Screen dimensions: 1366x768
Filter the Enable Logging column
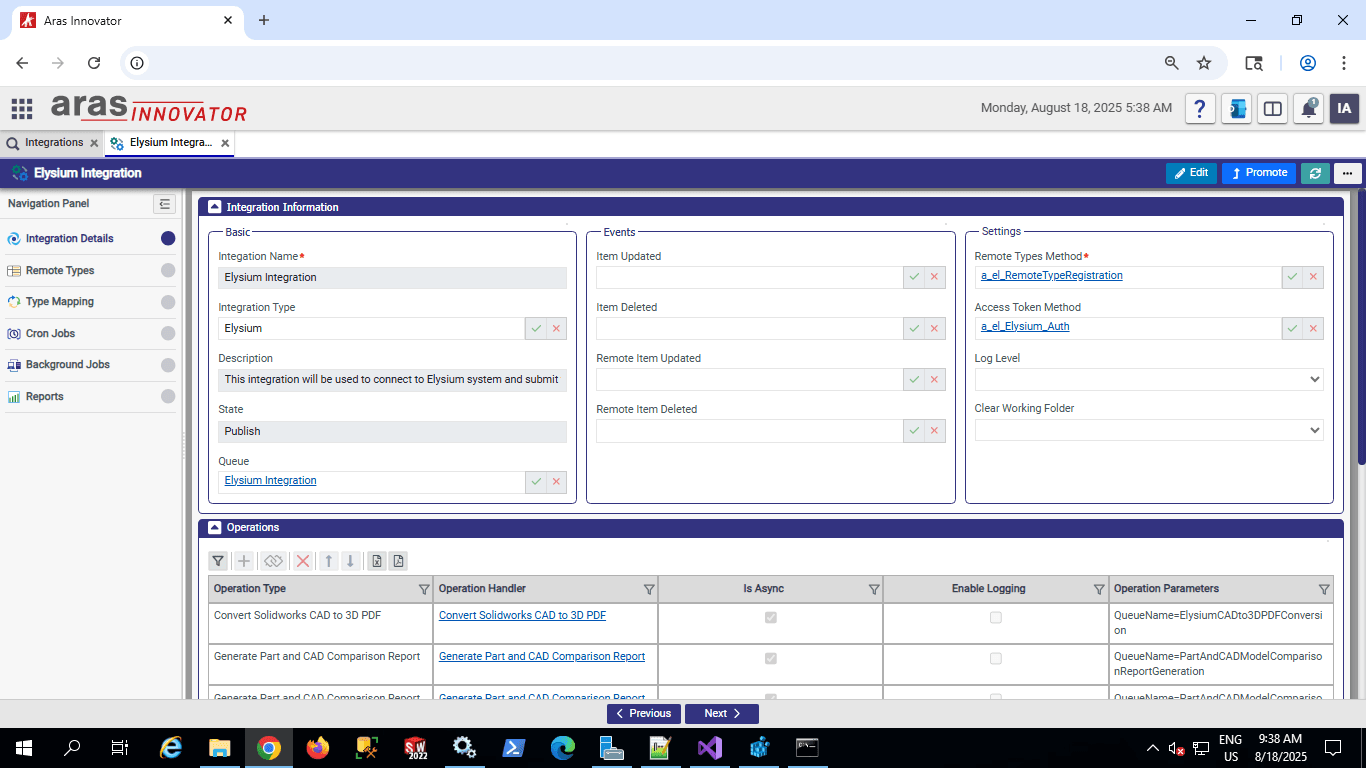coord(1099,589)
